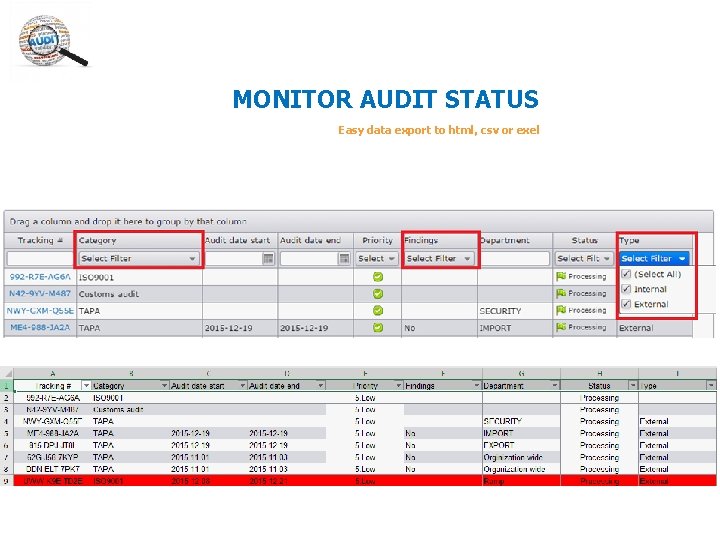Image resolution: width=720 pixels, height=540 pixels.
Task: Click the Audit magnifying glass logo
Action: 52,41
